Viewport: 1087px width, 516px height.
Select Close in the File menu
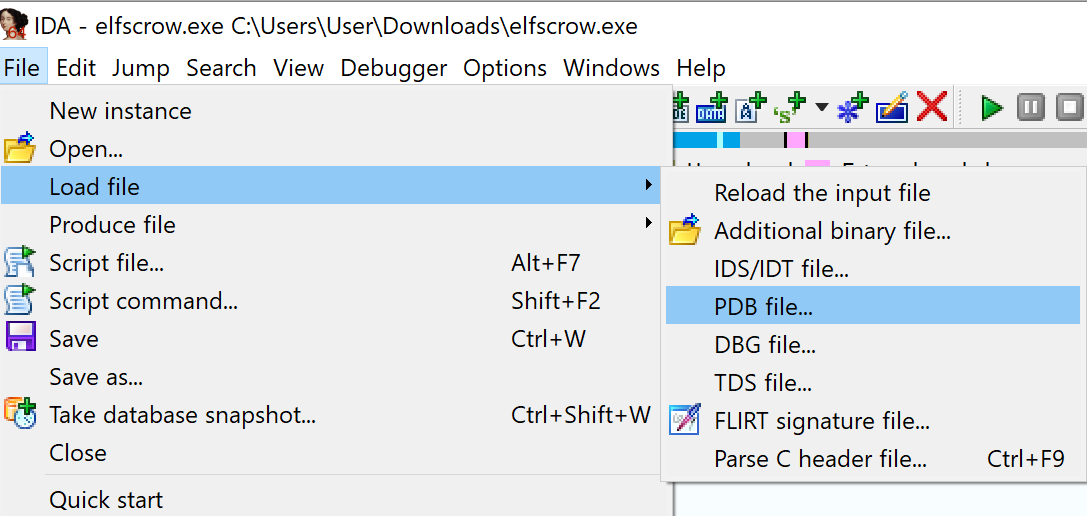point(337,453)
